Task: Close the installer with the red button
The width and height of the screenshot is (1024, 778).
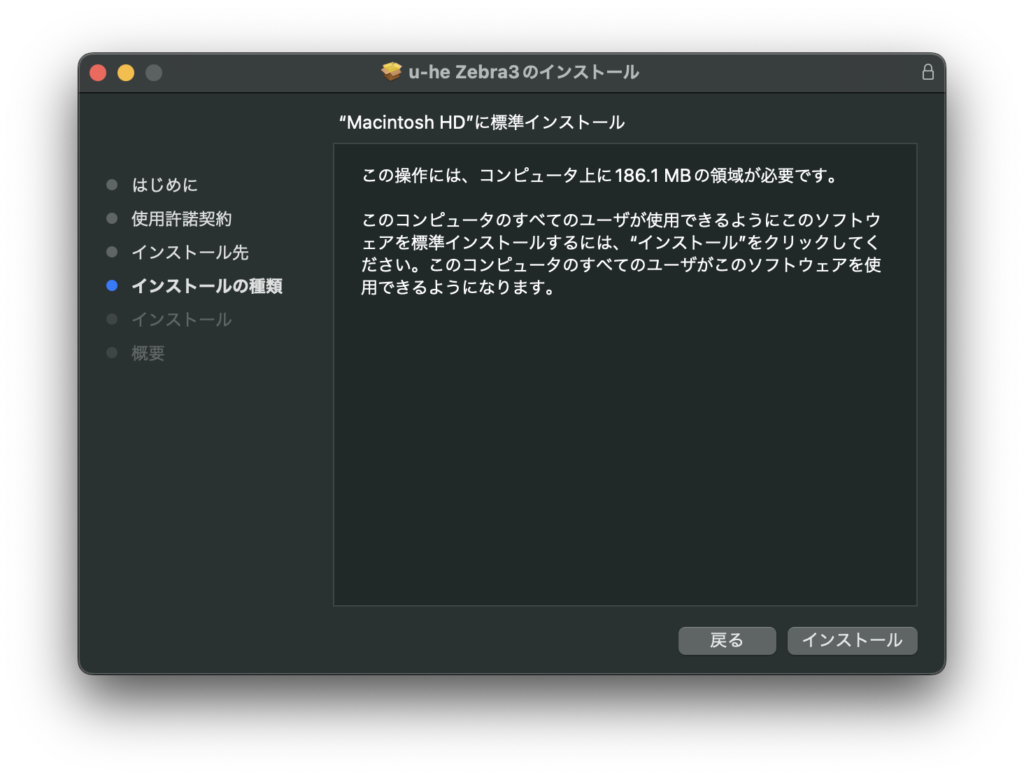Action: click(98, 72)
